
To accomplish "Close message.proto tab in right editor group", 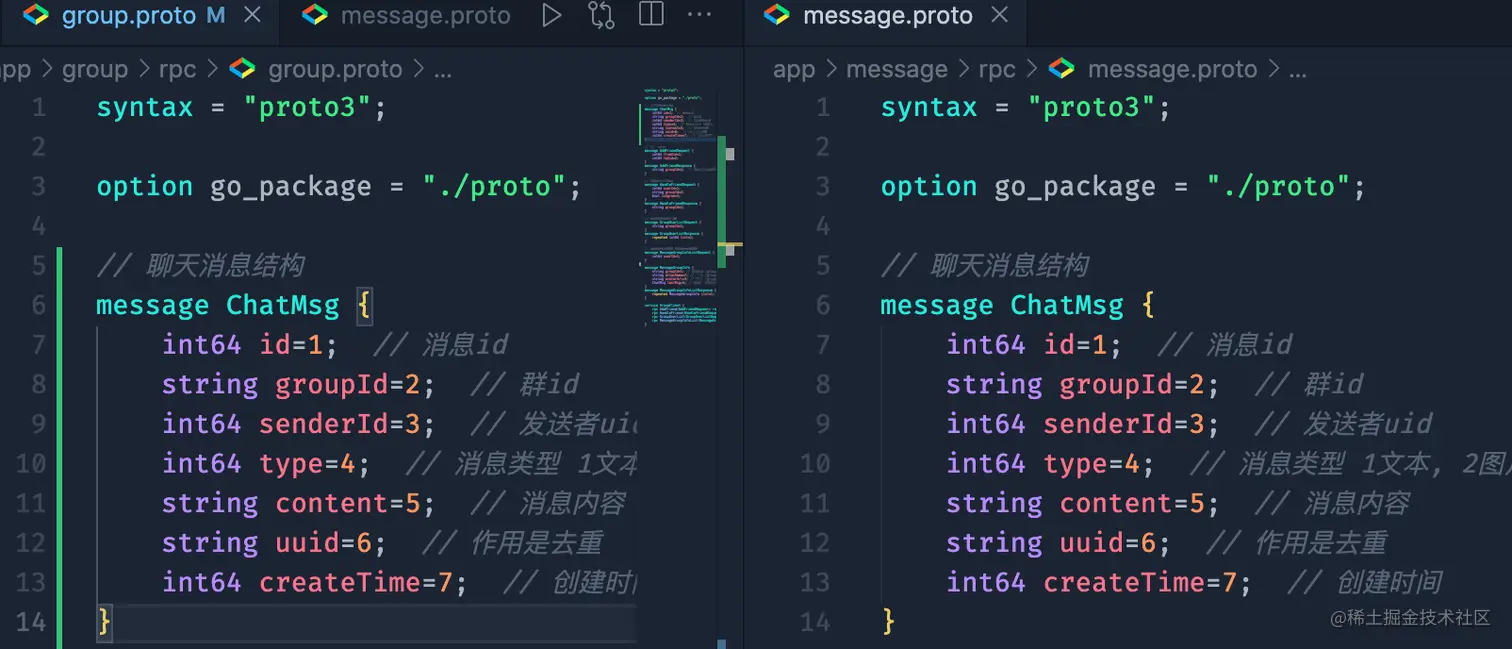I will 999,16.
